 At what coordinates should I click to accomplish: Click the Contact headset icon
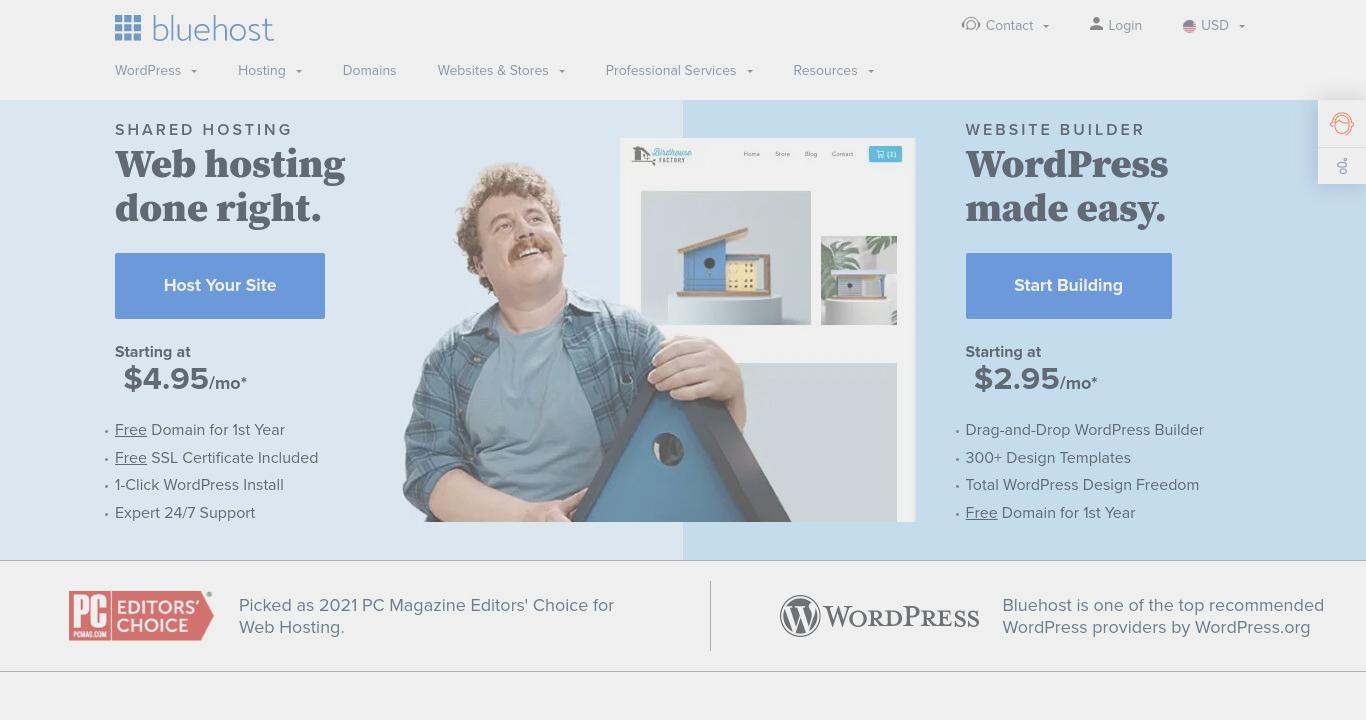pyautogui.click(x=971, y=24)
